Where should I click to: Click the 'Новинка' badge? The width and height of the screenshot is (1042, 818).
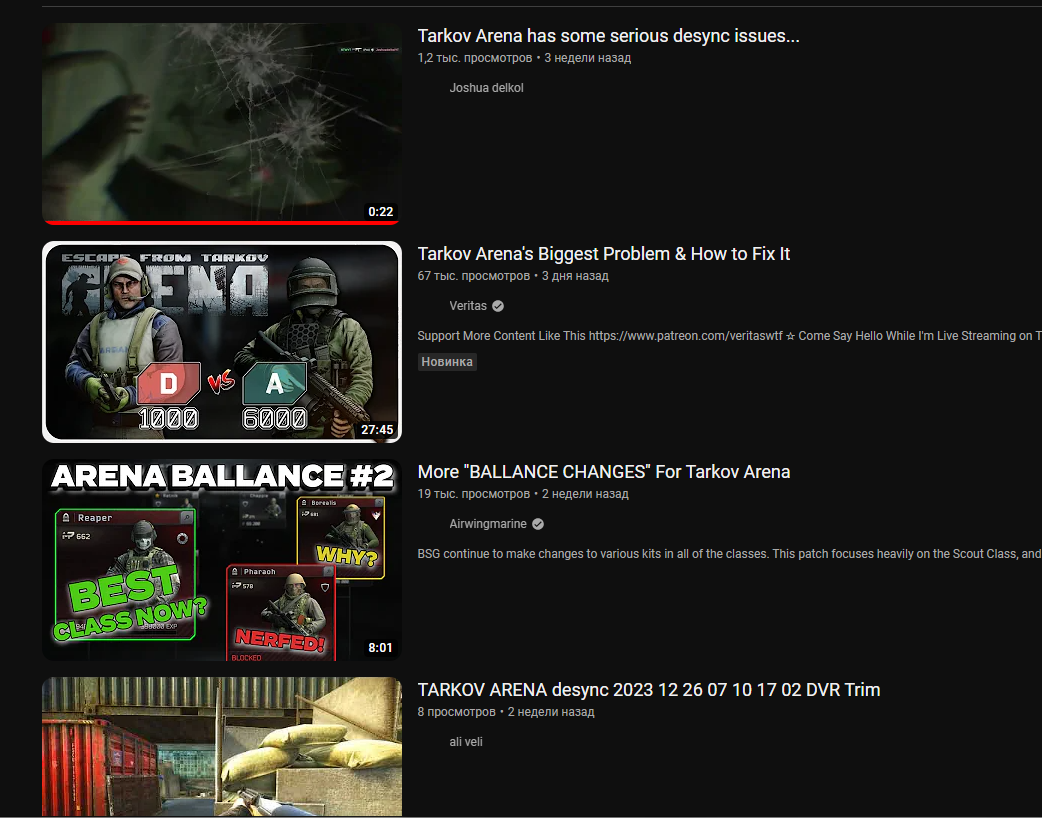(x=447, y=361)
